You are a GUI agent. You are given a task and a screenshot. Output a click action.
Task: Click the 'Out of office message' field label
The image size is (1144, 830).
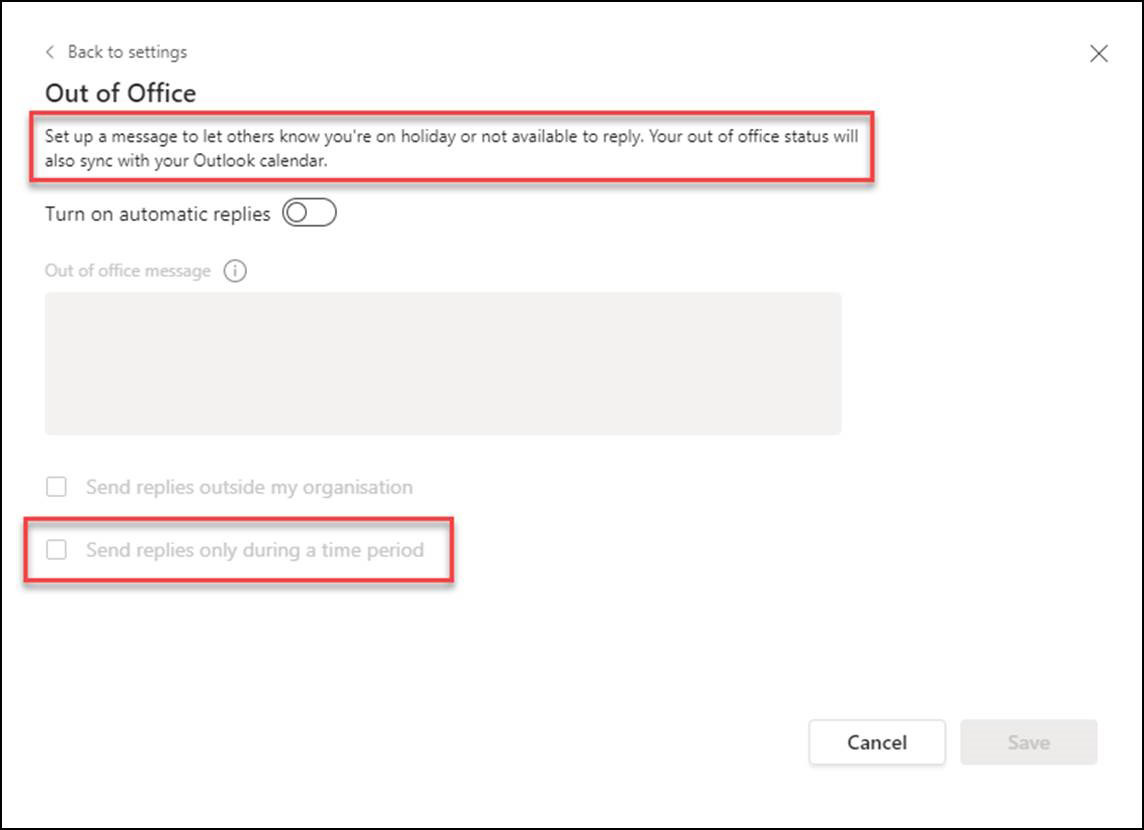(x=128, y=271)
